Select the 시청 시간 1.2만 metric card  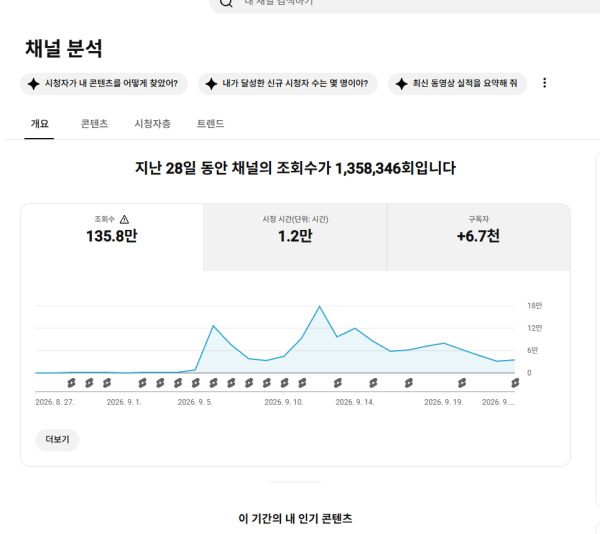point(295,237)
